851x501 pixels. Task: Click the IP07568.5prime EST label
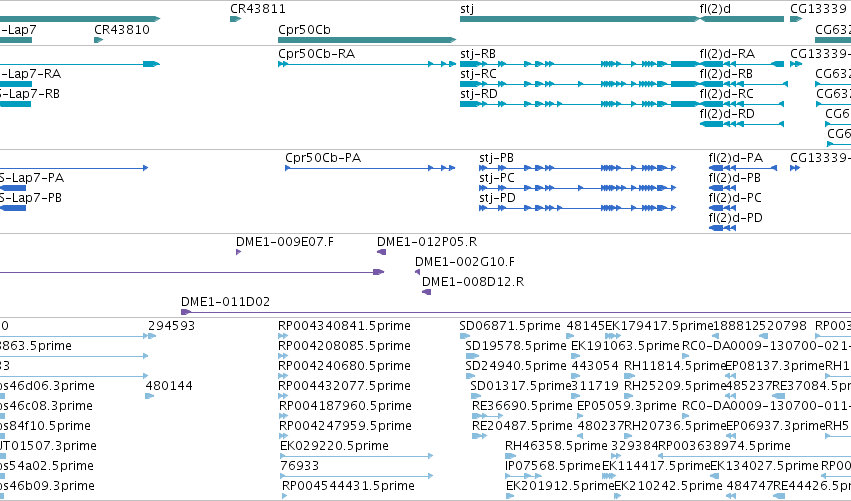pyautogui.click(x=552, y=466)
